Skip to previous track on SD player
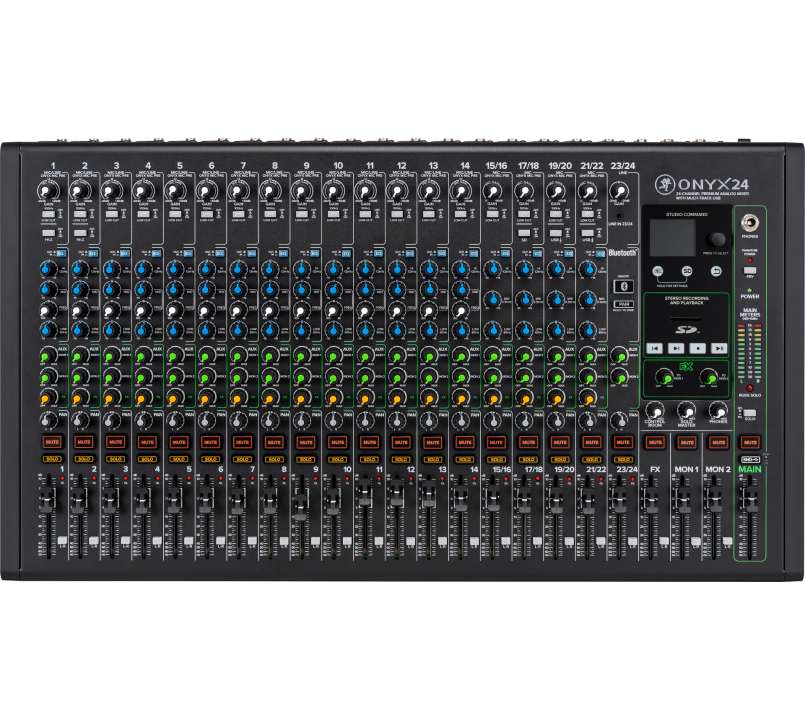Screen dimensions: 805x720 pos(654,347)
